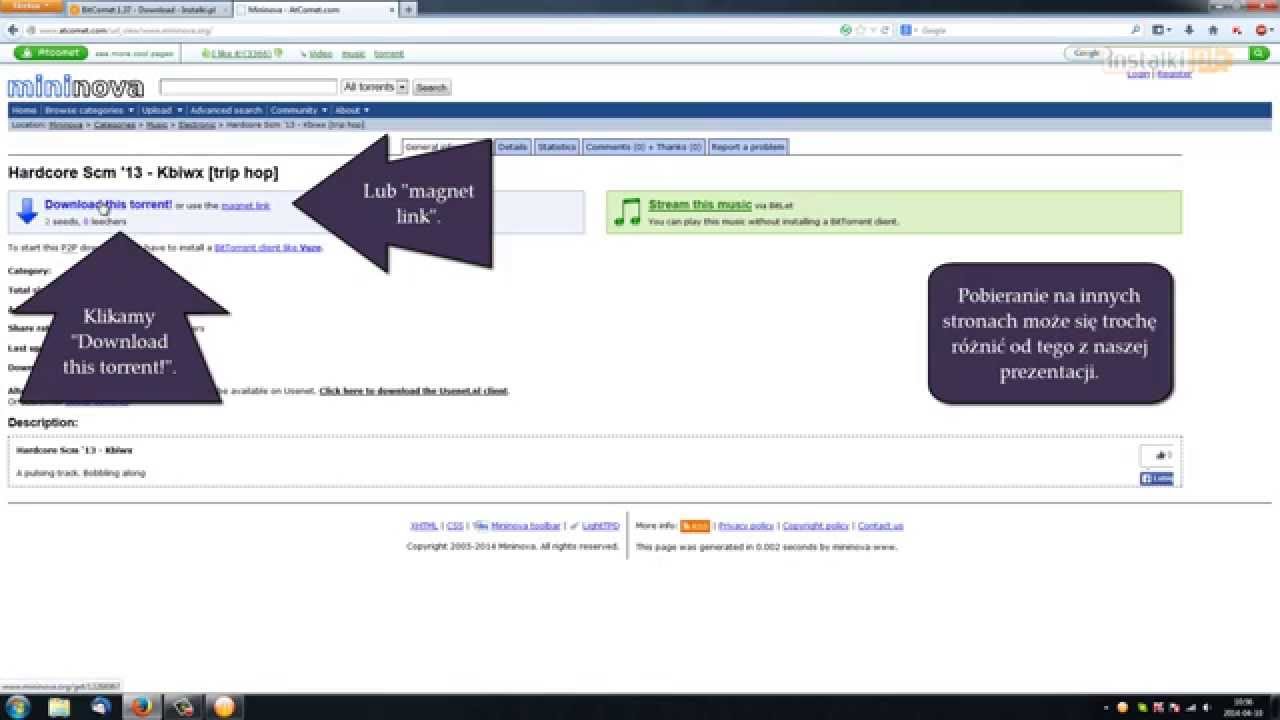This screenshot has height=720, width=1280.
Task: Open the Statistics tab
Action: (556, 147)
